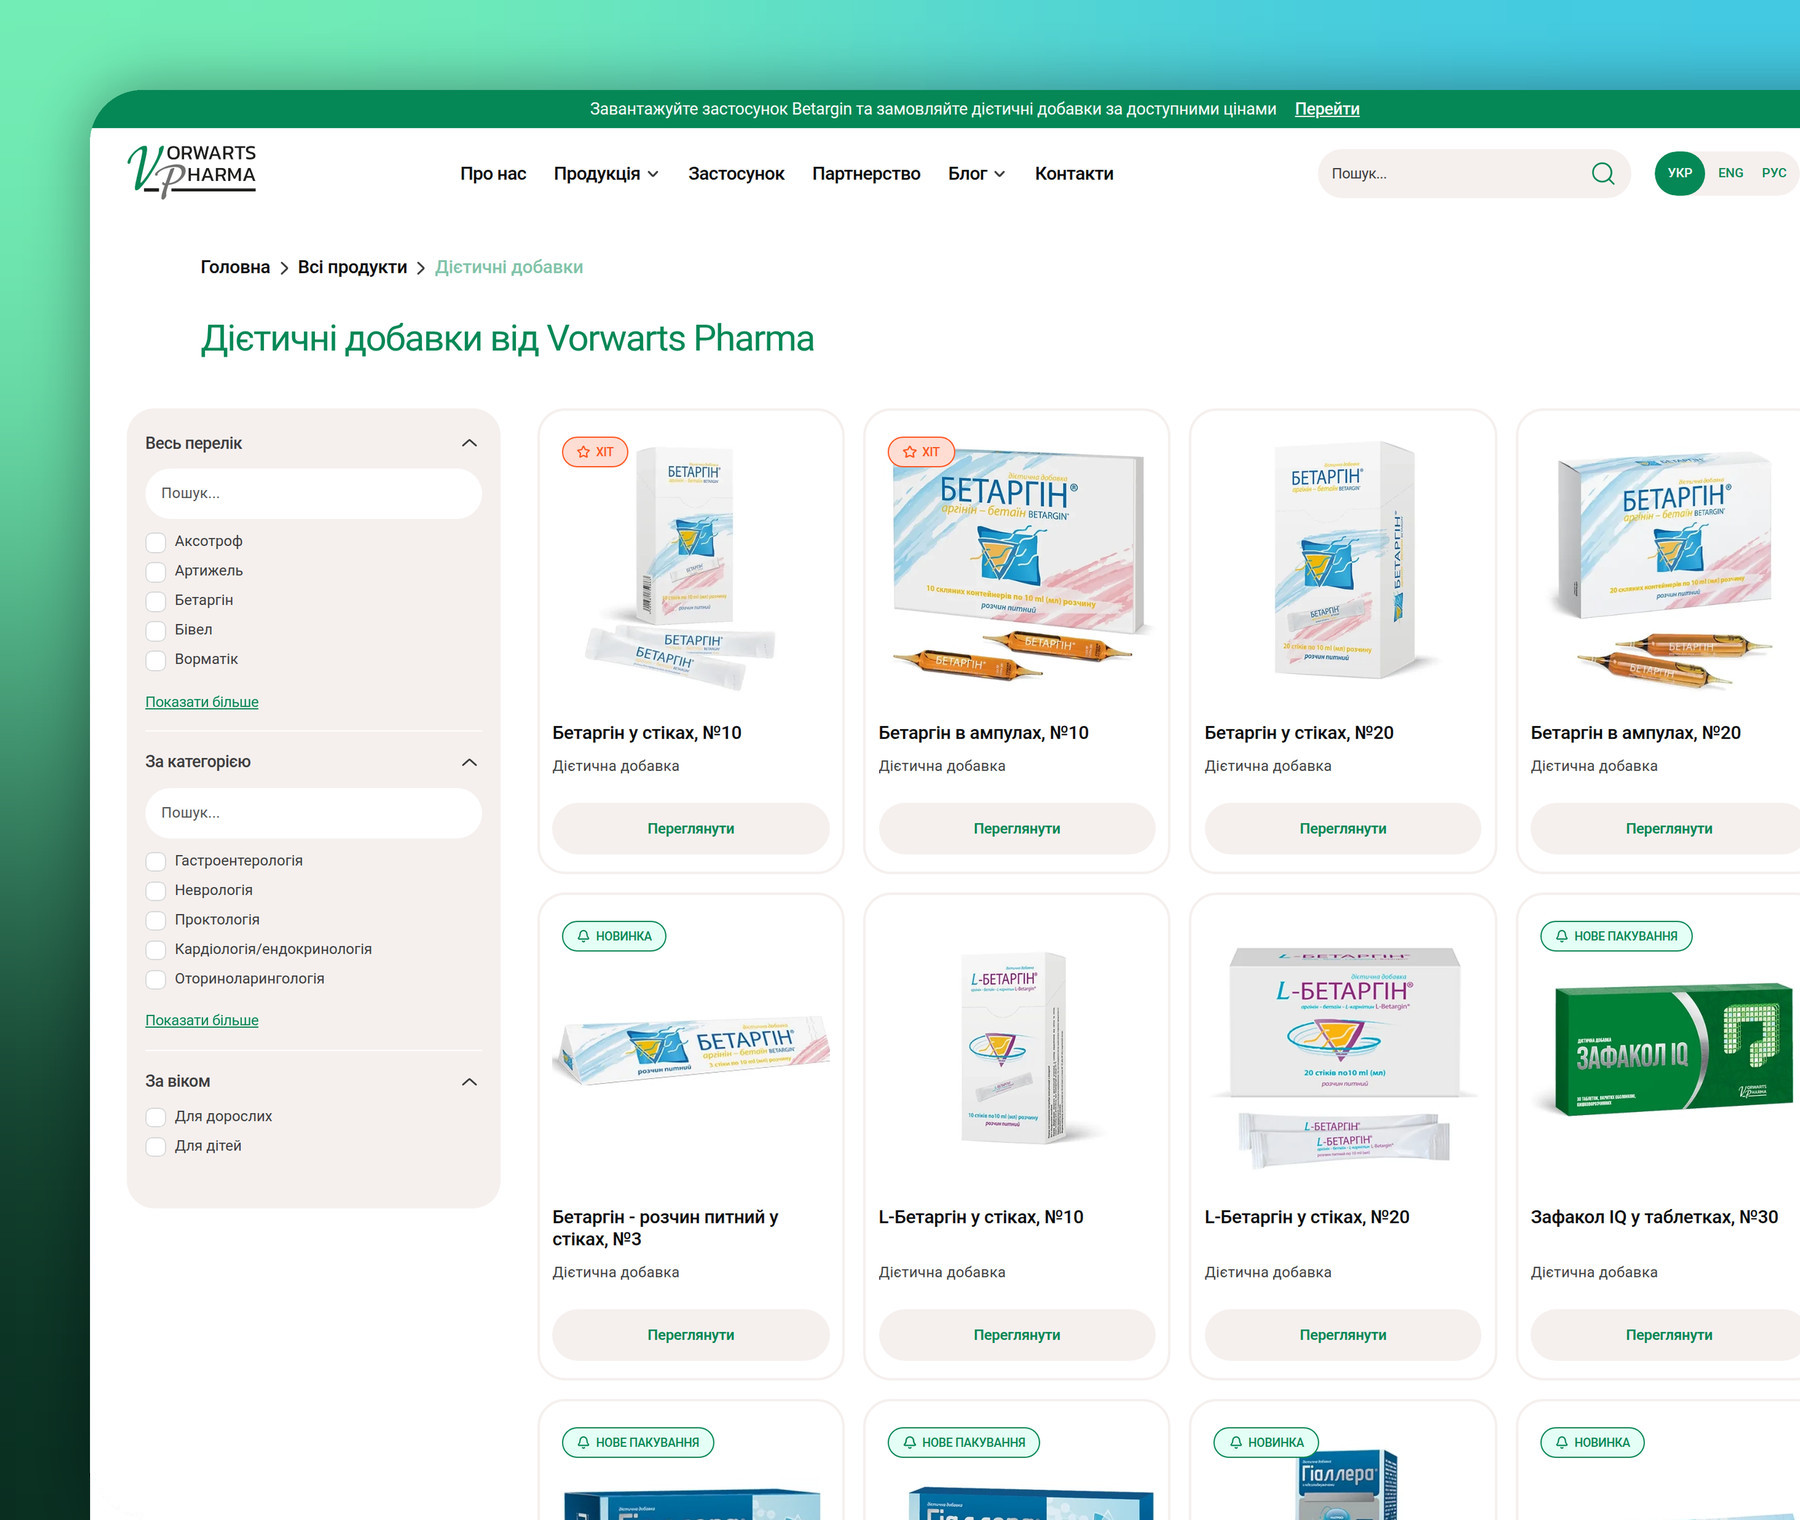Viewport: 1800px width, 1520px height.
Task: Check the Бетаргін filter checkbox
Action: pyautogui.click(x=156, y=601)
